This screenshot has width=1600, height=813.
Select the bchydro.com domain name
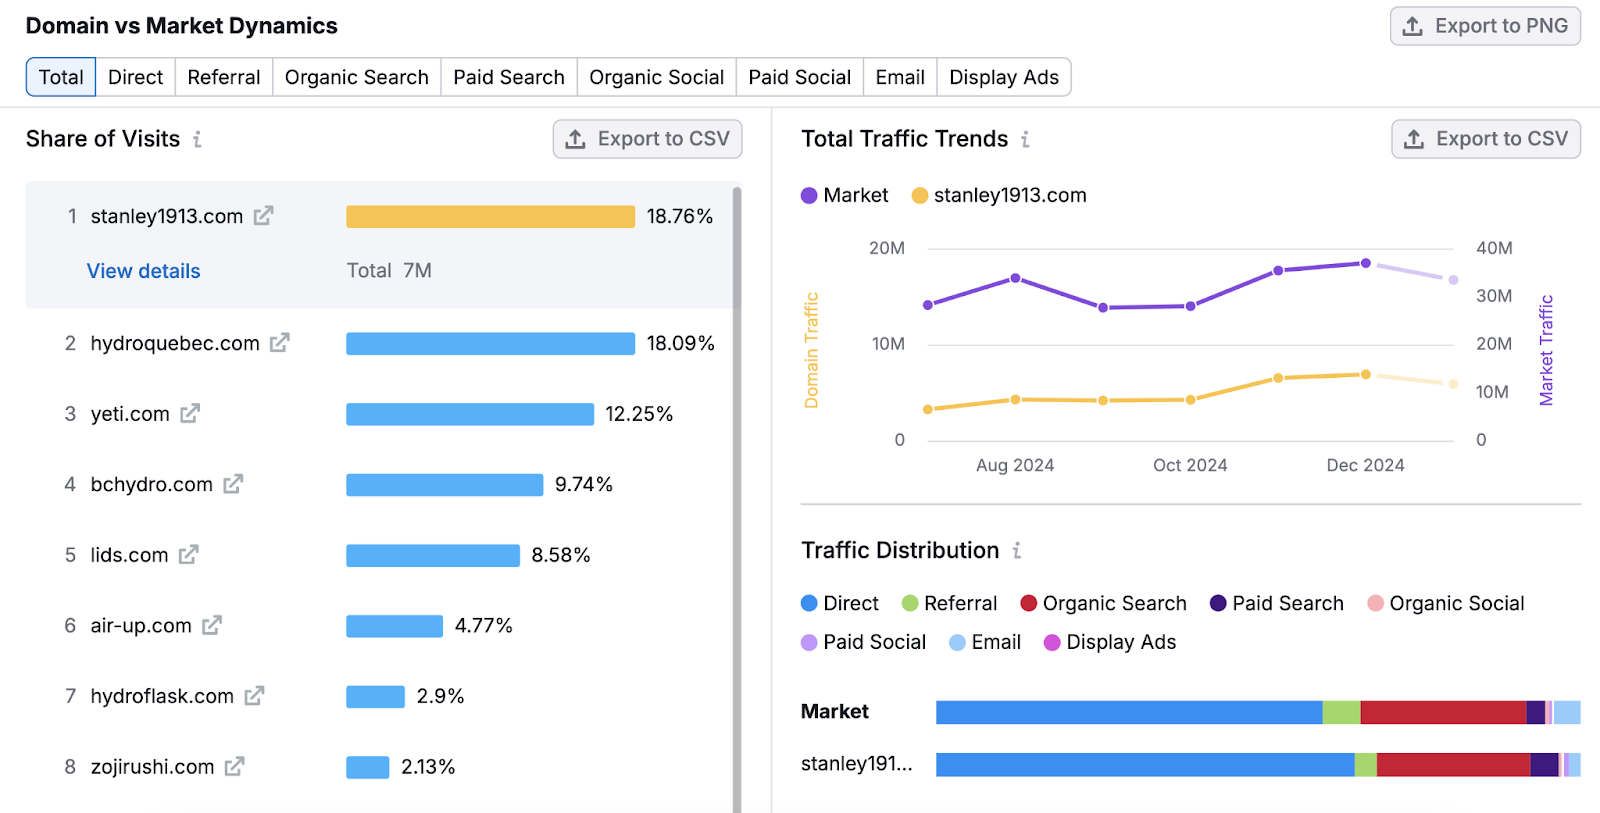tap(152, 484)
